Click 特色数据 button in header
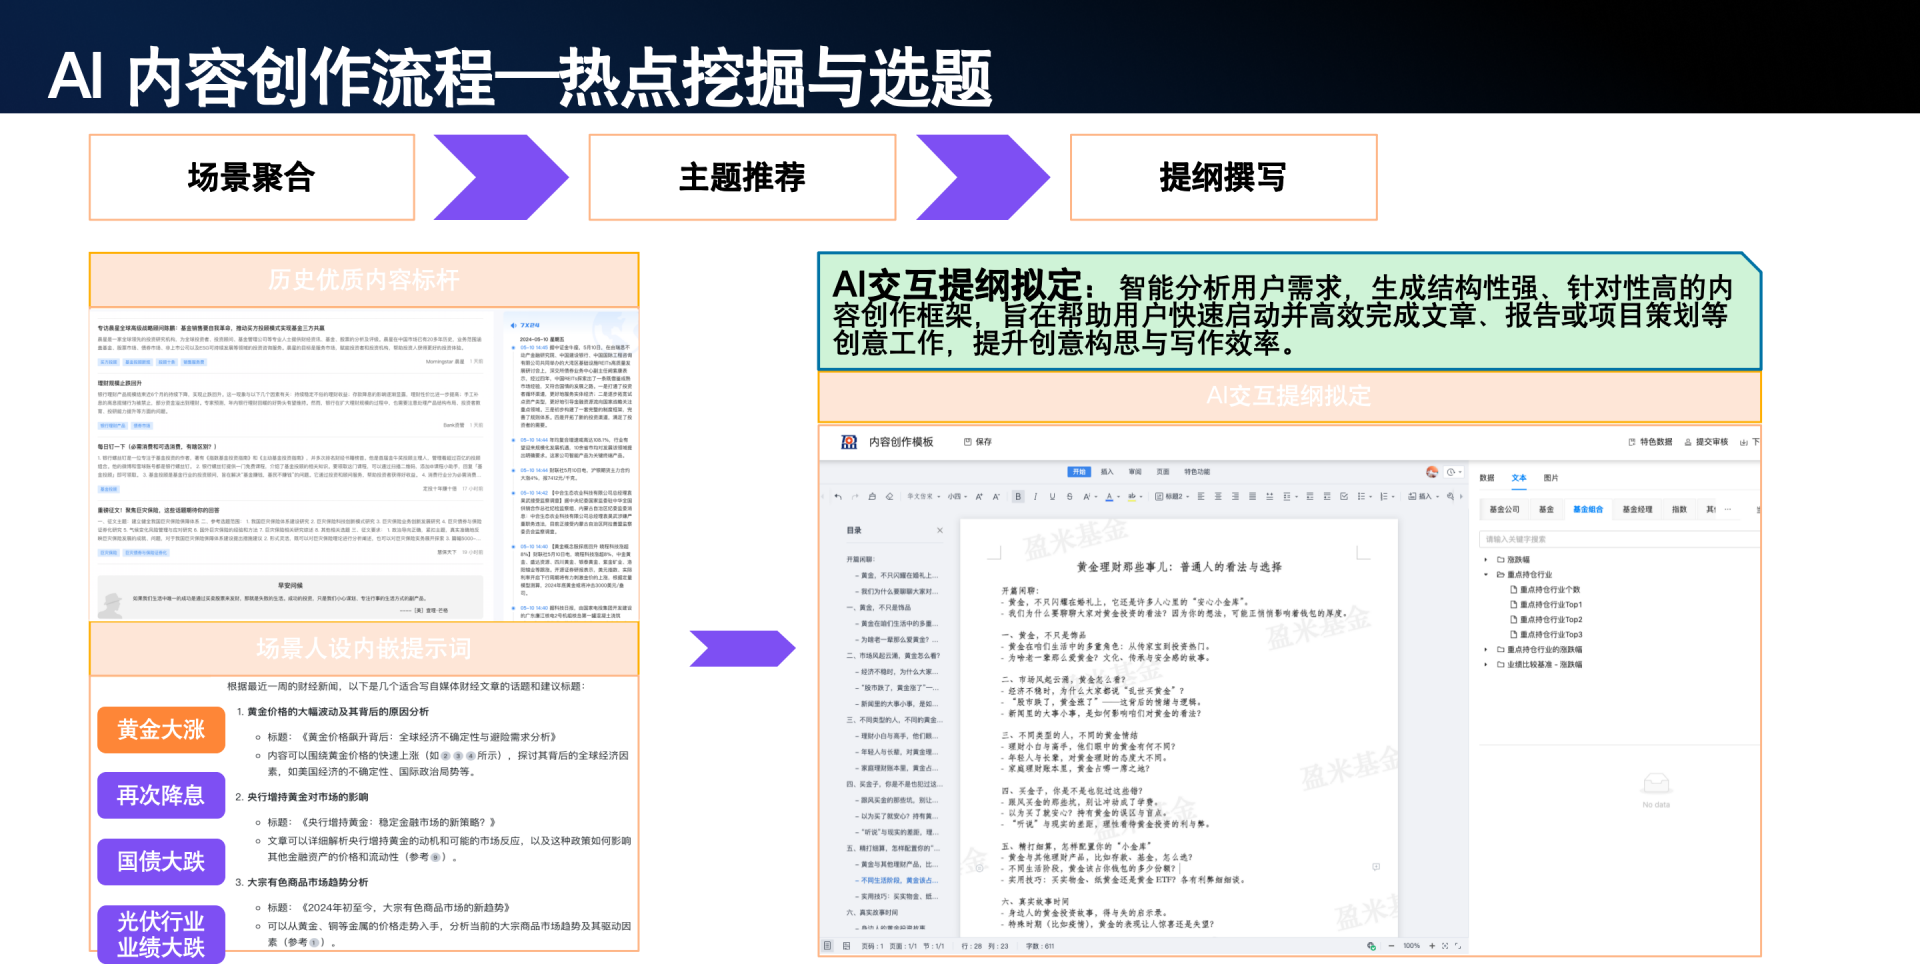Screen dimensions: 1920x980 pos(1650,442)
